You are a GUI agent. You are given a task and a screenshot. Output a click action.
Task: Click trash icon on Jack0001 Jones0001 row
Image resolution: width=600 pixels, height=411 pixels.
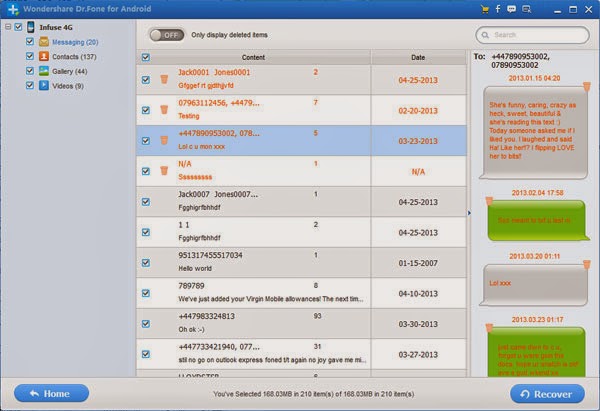[164, 79]
